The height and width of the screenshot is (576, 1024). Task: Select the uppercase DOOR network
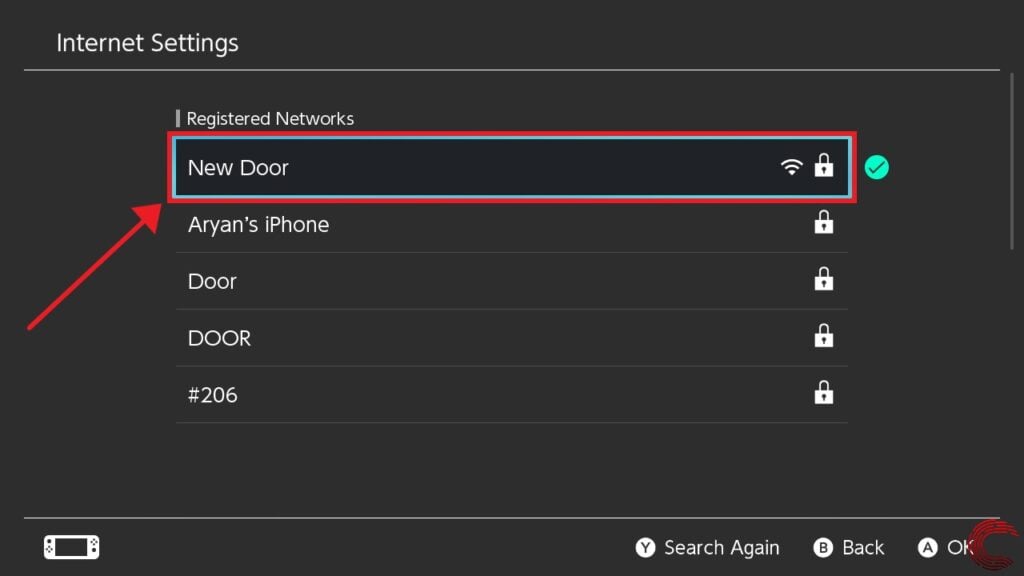pyautogui.click(x=512, y=338)
